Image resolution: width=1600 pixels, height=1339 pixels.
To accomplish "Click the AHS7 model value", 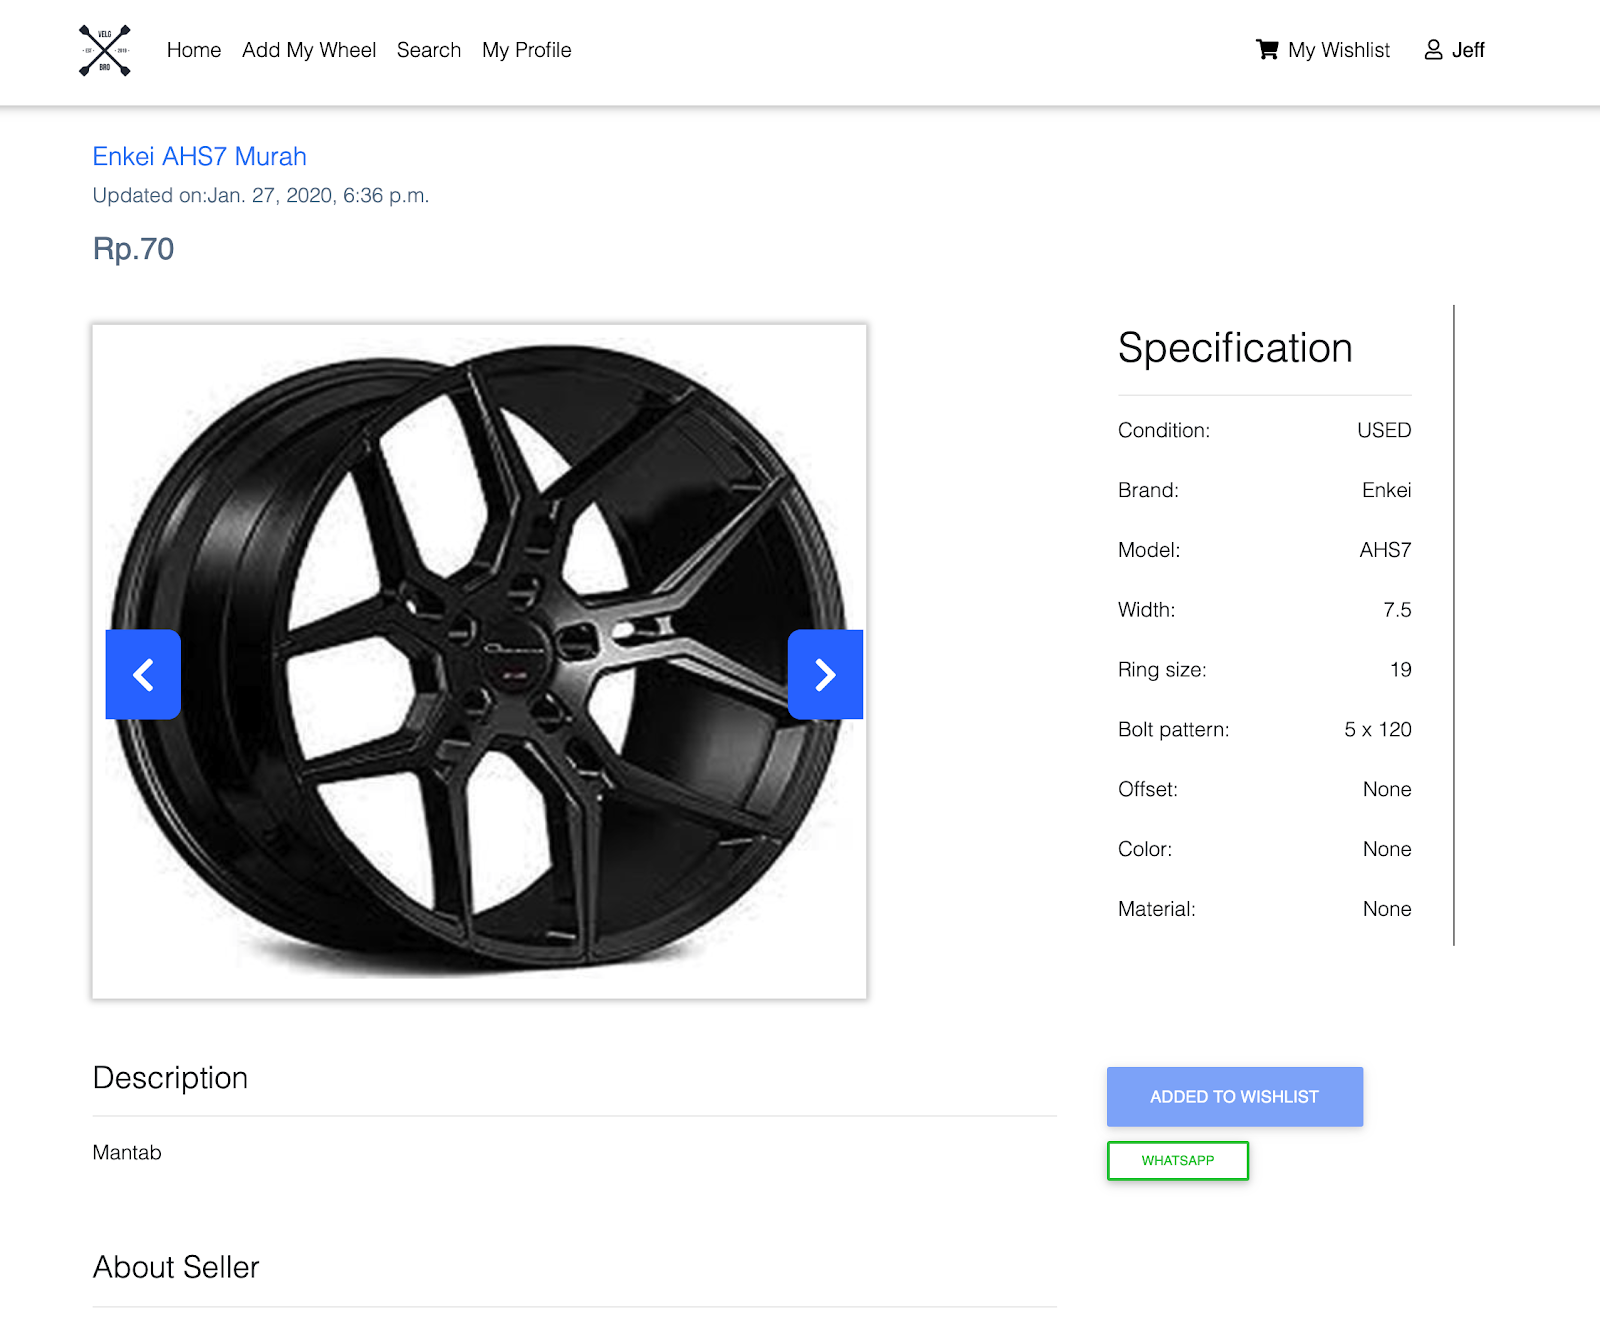I will click(x=1385, y=550).
